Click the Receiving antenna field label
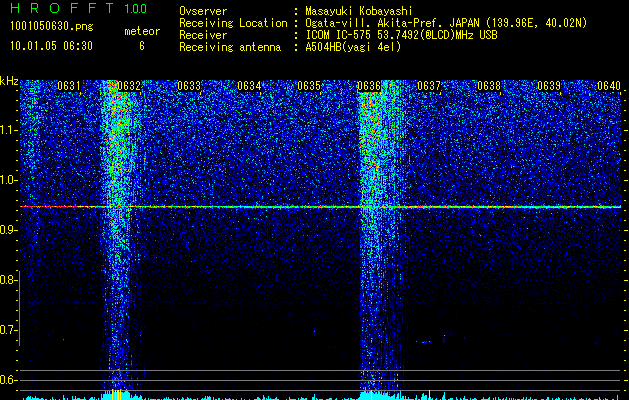 coord(230,47)
